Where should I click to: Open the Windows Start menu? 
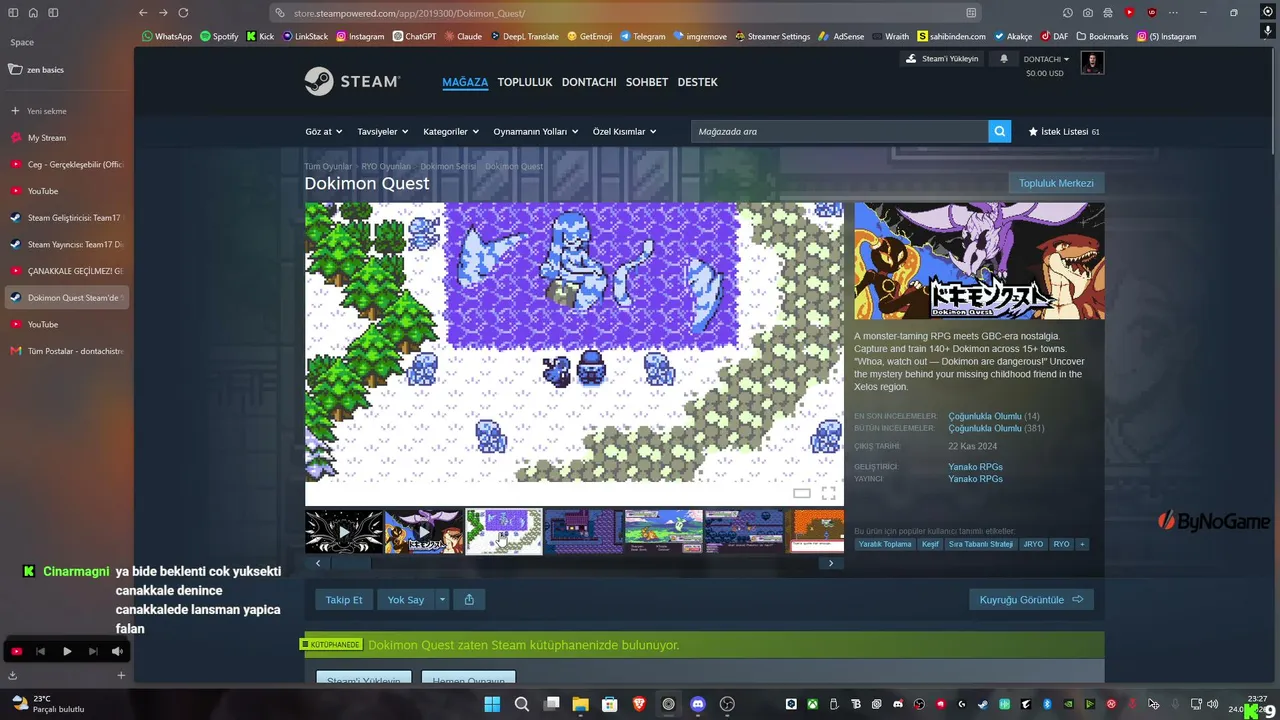click(x=492, y=704)
